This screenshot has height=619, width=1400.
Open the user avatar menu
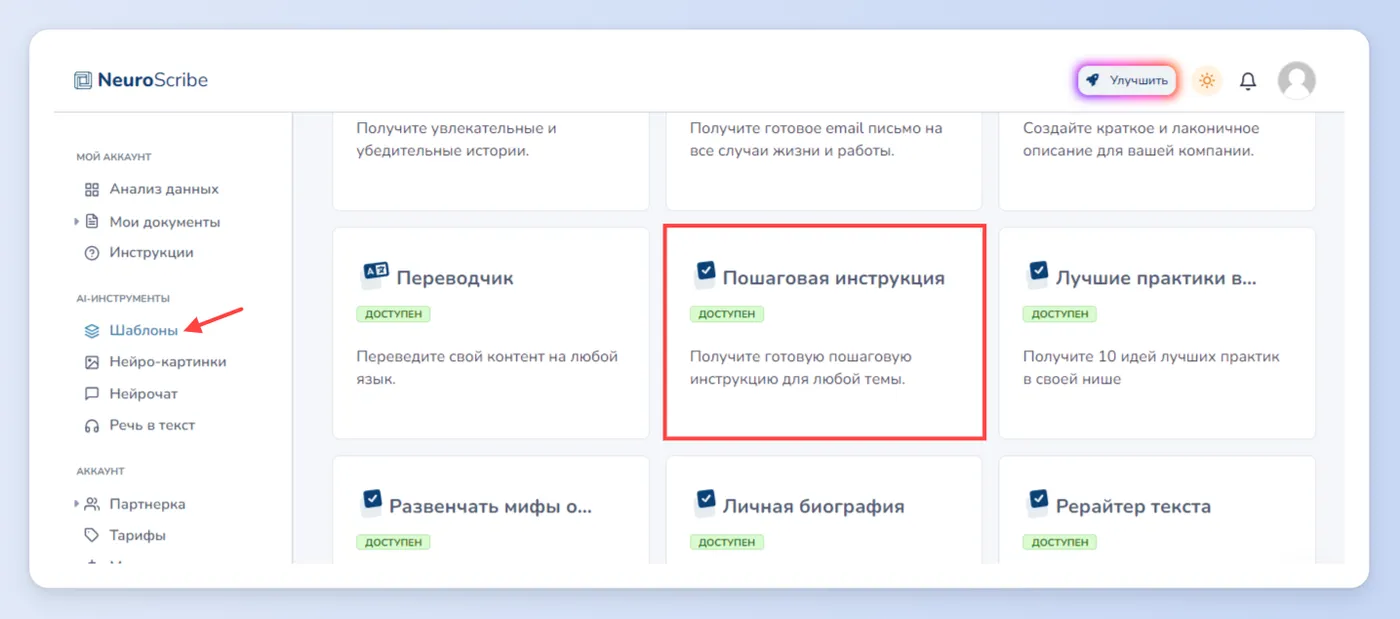[1297, 80]
